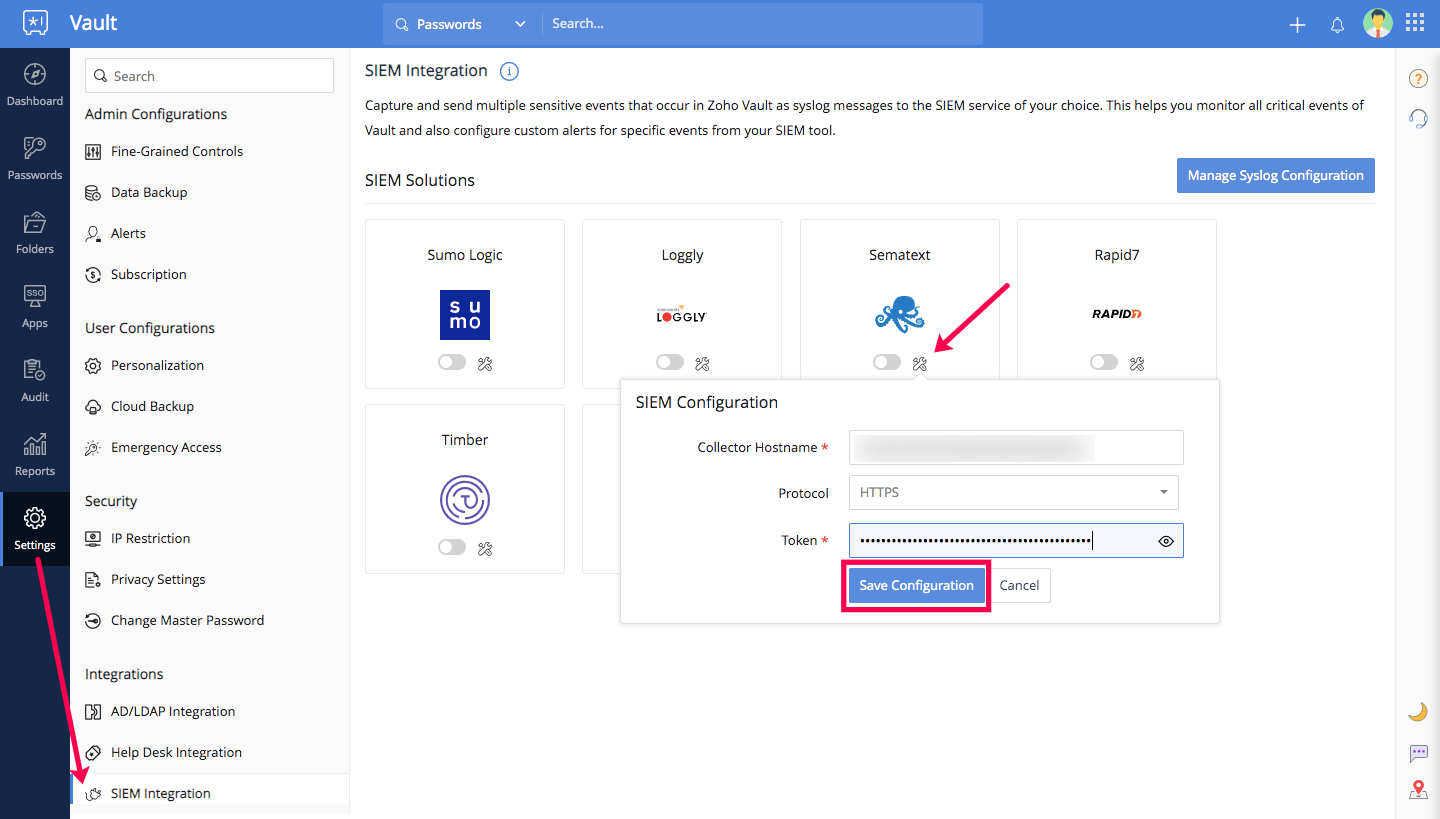
Task: Click the Collector Hostname input field
Action: pyautogui.click(x=1015, y=448)
